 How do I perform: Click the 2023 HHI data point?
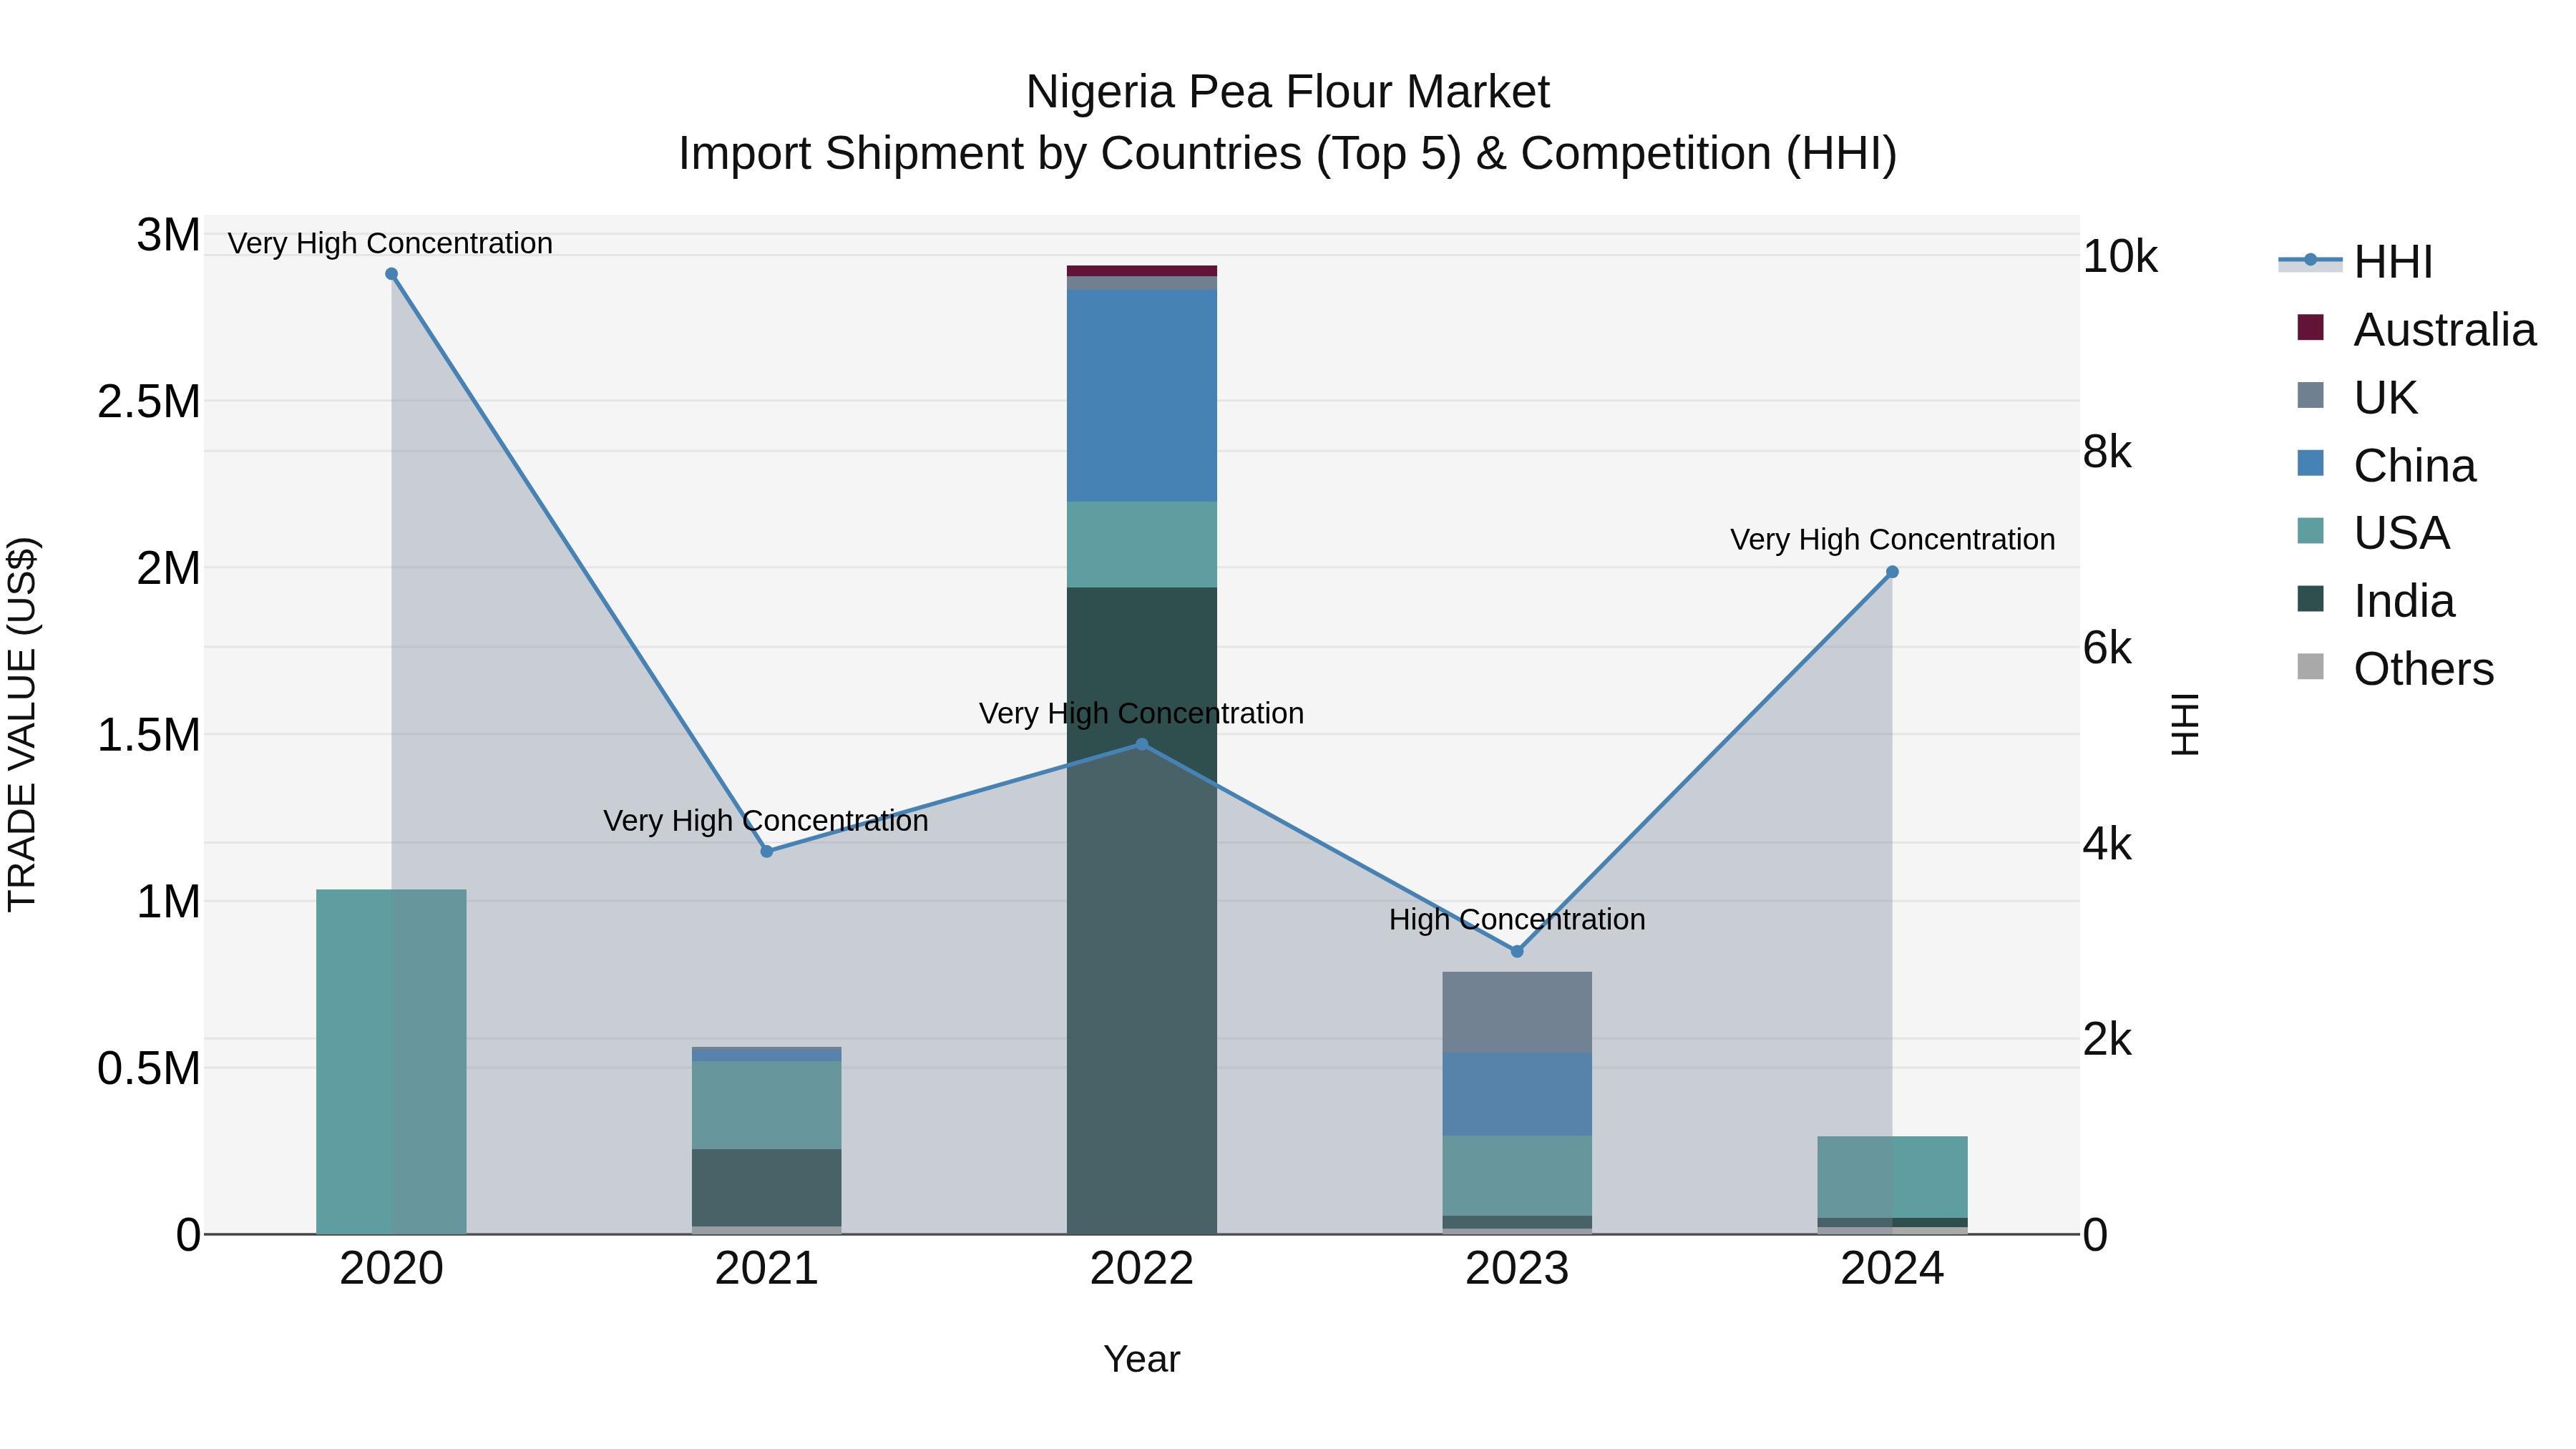(1517, 951)
